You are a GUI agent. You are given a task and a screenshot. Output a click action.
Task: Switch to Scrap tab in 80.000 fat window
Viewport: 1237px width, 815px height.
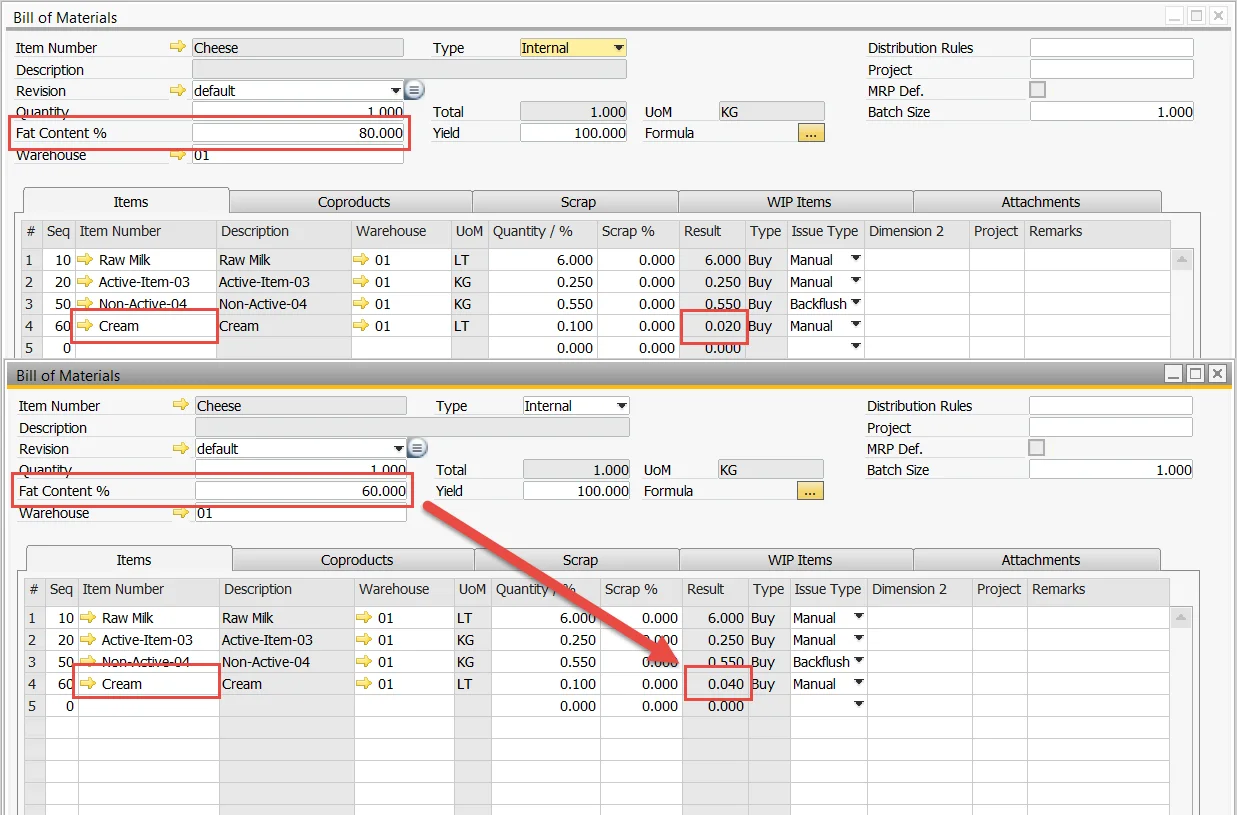pos(578,202)
